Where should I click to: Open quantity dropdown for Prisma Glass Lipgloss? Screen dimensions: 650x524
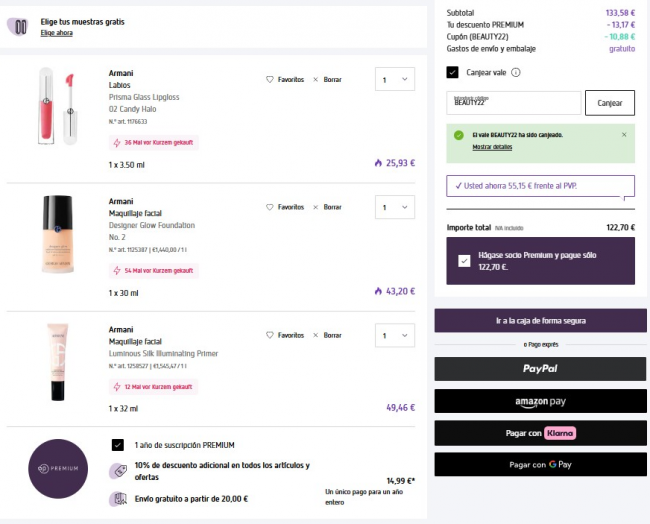tap(394, 79)
